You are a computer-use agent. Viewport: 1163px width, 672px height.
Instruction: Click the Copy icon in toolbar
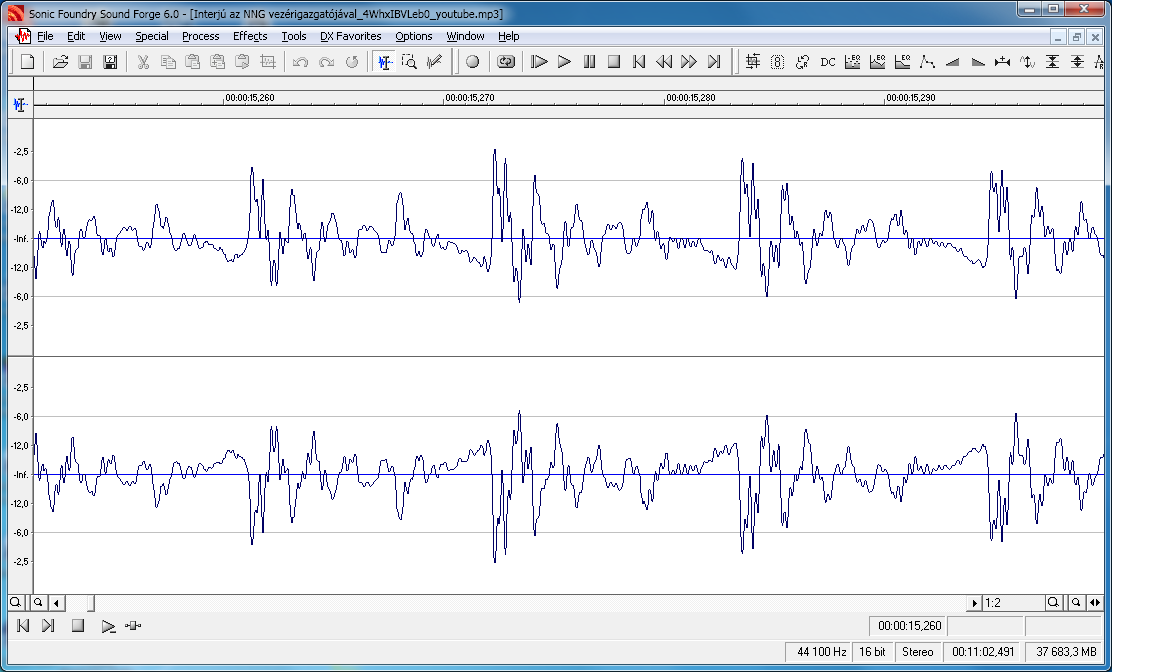pyautogui.click(x=168, y=62)
